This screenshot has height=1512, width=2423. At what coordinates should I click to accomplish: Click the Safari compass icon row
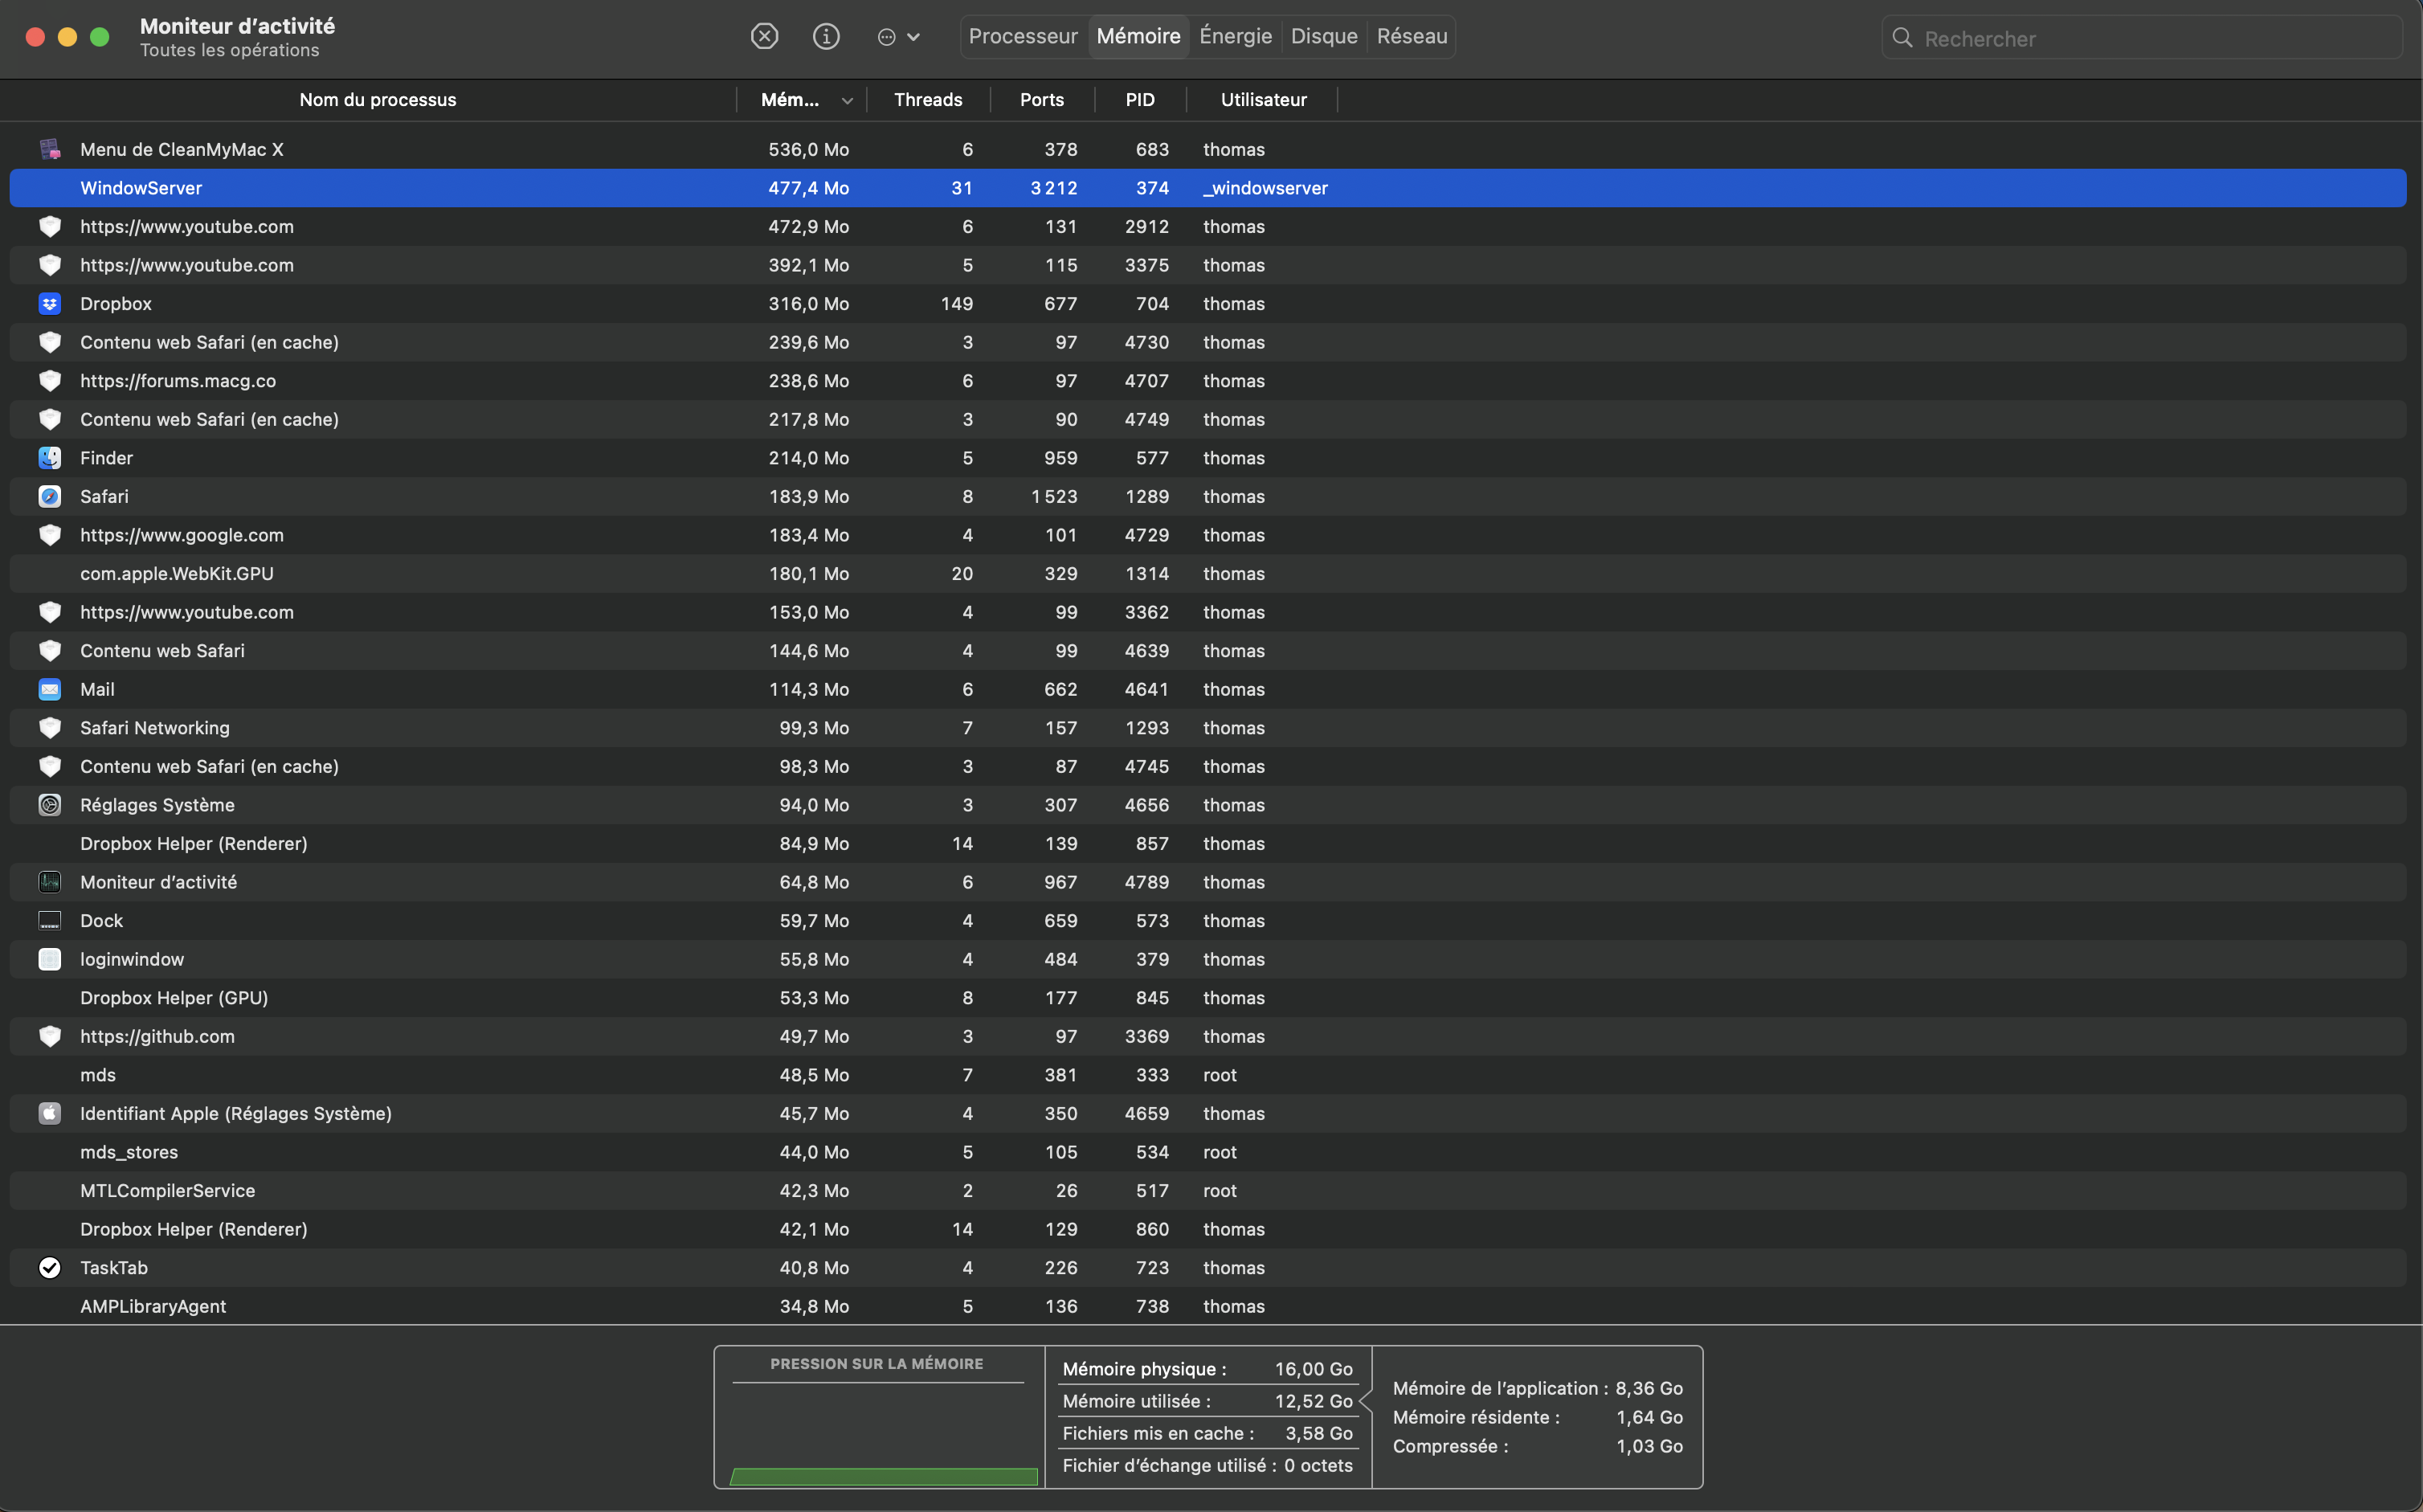coord(50,497)
